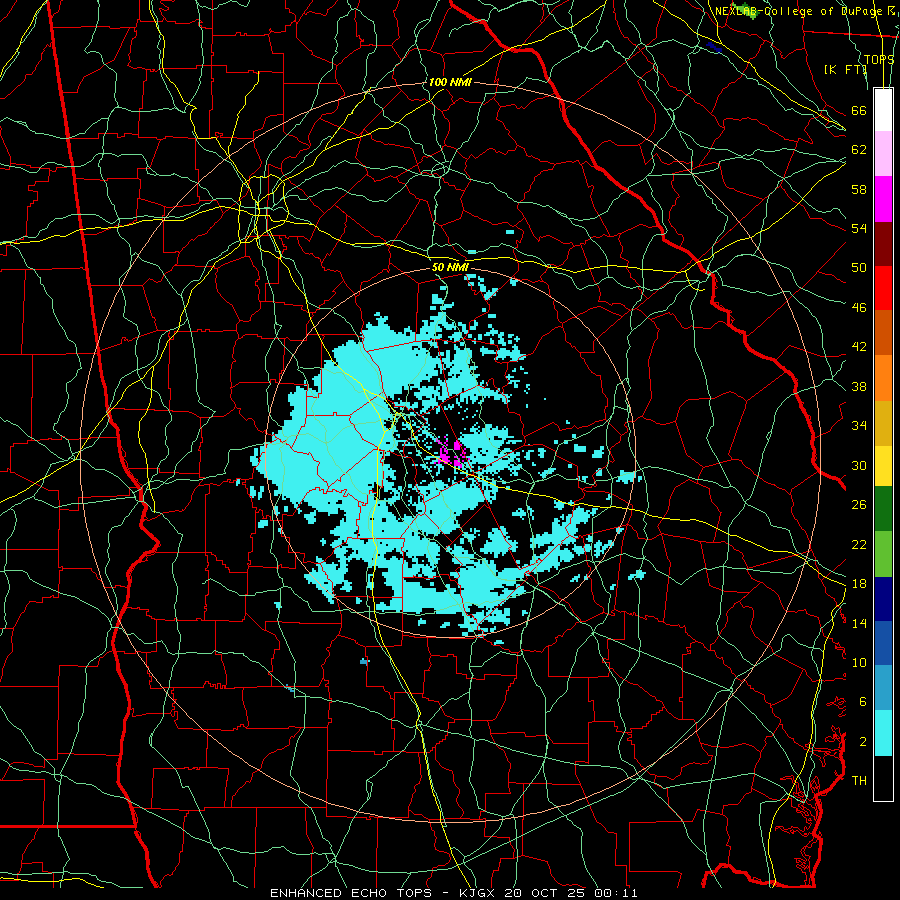Click the '34' legend value
Image resolution: width=900 pixels, height=900 pixels.
point(859,426)
